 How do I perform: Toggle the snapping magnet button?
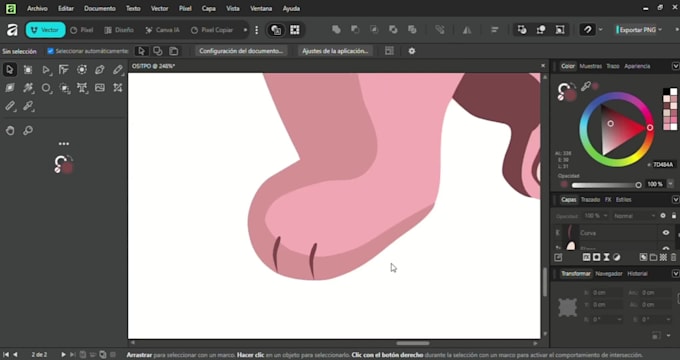click(588, 30)
